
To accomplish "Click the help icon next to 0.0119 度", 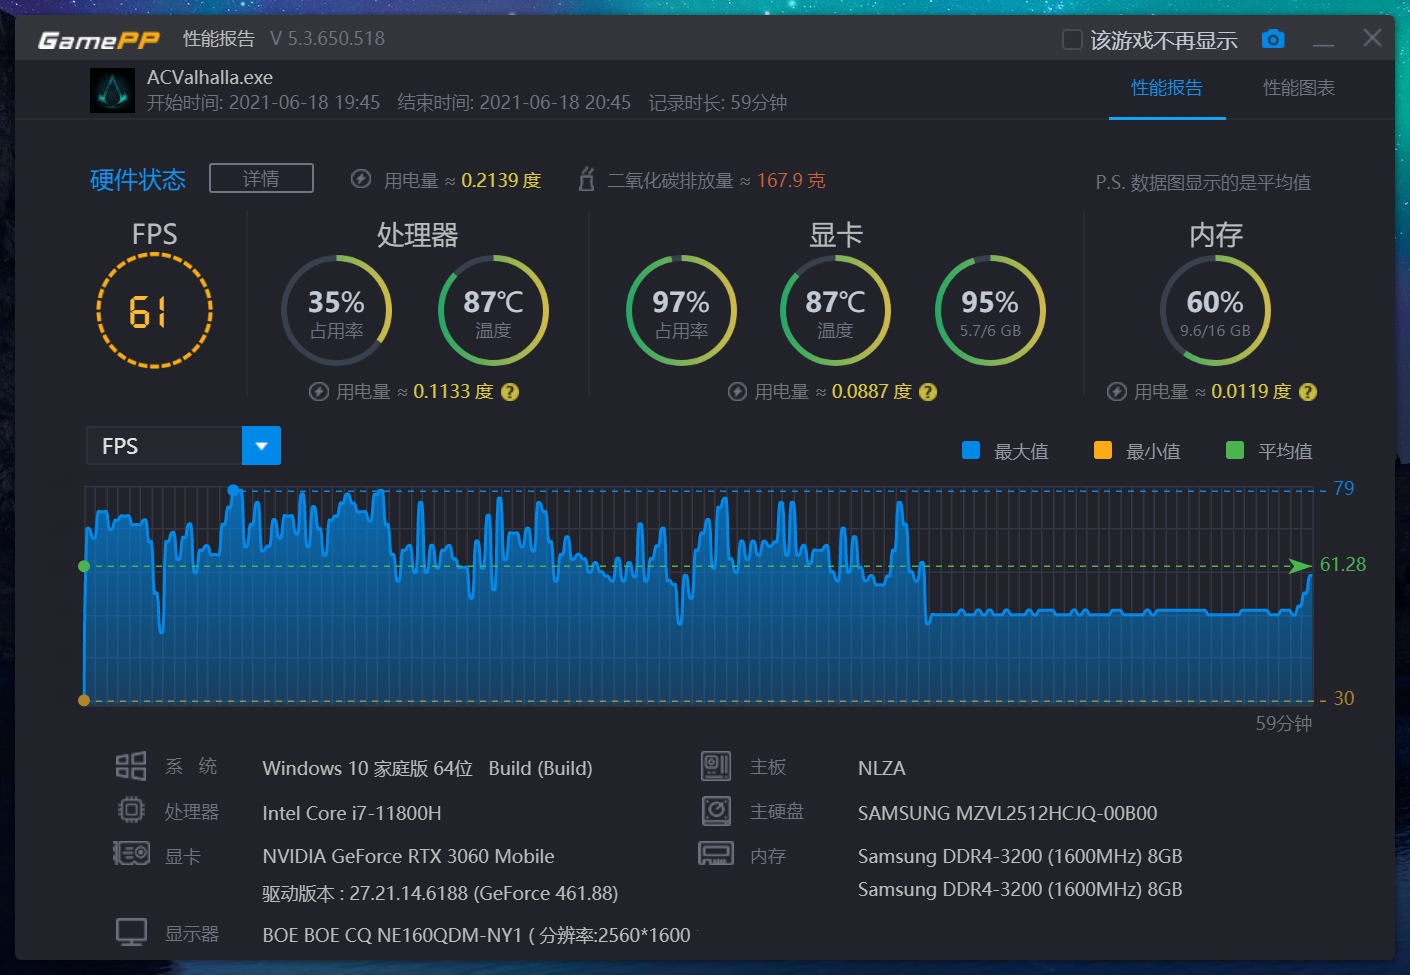I will pos(1308,392).
